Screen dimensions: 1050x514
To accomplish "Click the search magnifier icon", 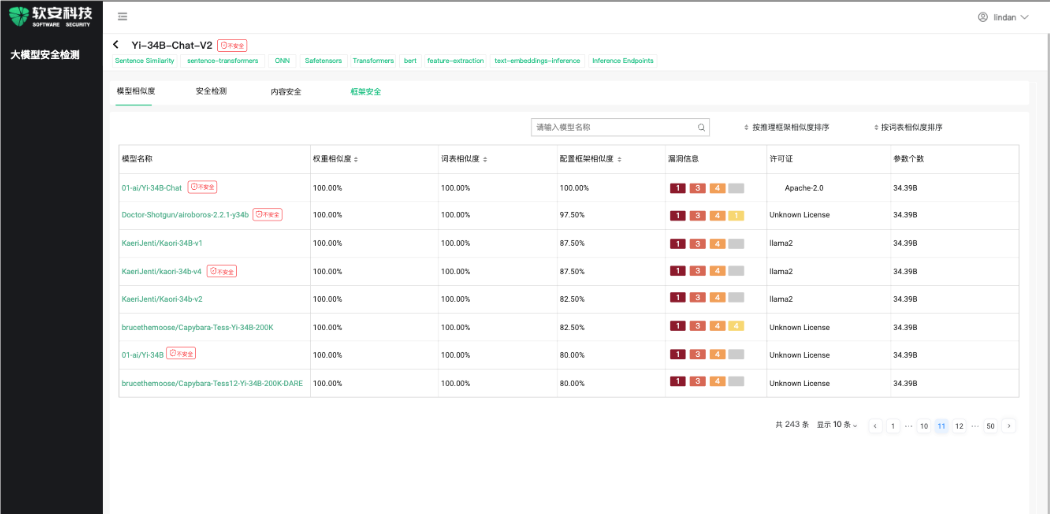I will (x=701, y=127).
